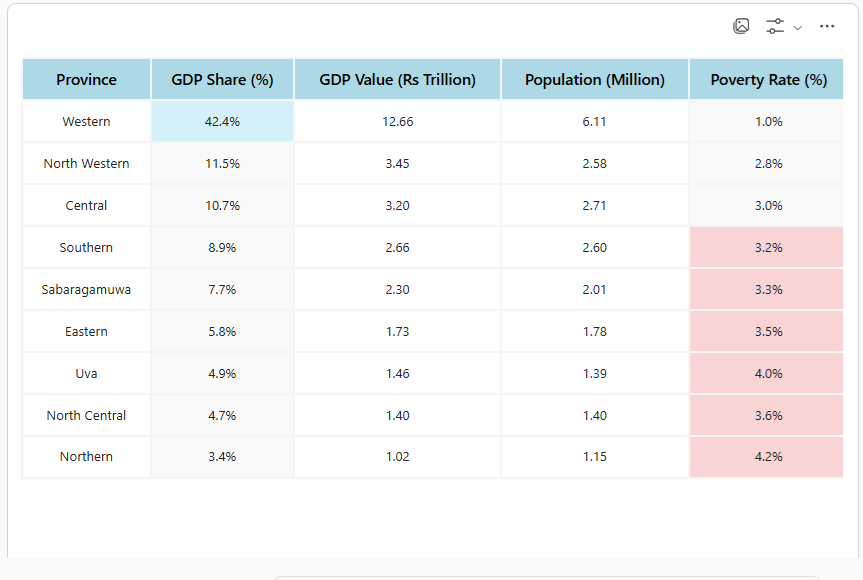Click the sliders settings icon
The image size is (863, 580).
(x=775, y=27)
